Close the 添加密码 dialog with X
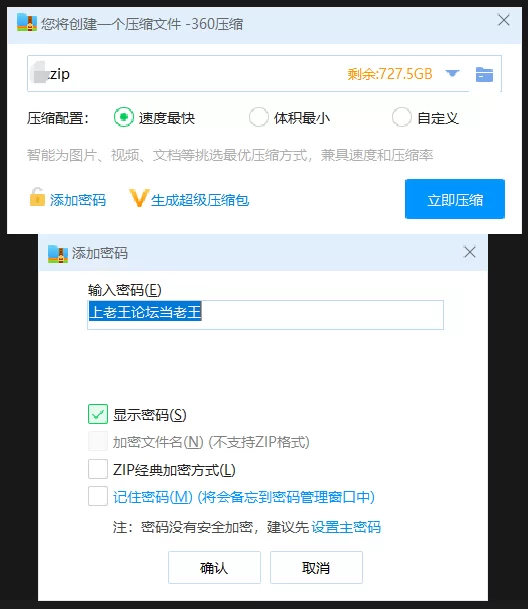 [470, 252]
